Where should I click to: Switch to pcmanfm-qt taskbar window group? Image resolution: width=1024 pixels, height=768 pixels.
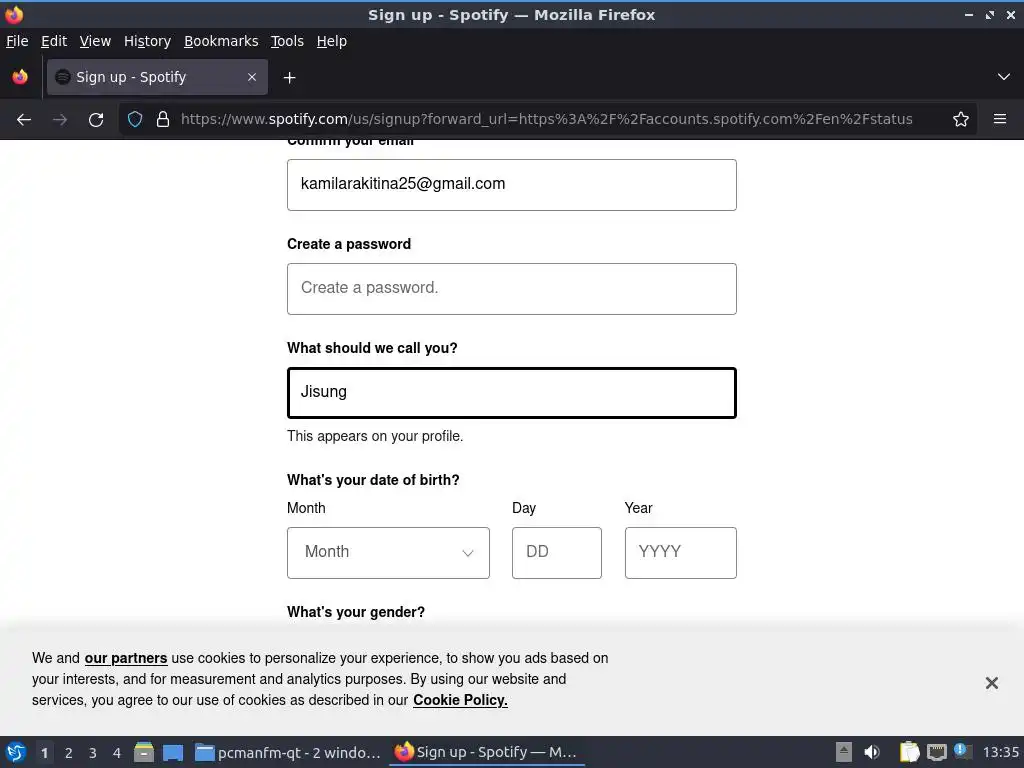(288, 752)
